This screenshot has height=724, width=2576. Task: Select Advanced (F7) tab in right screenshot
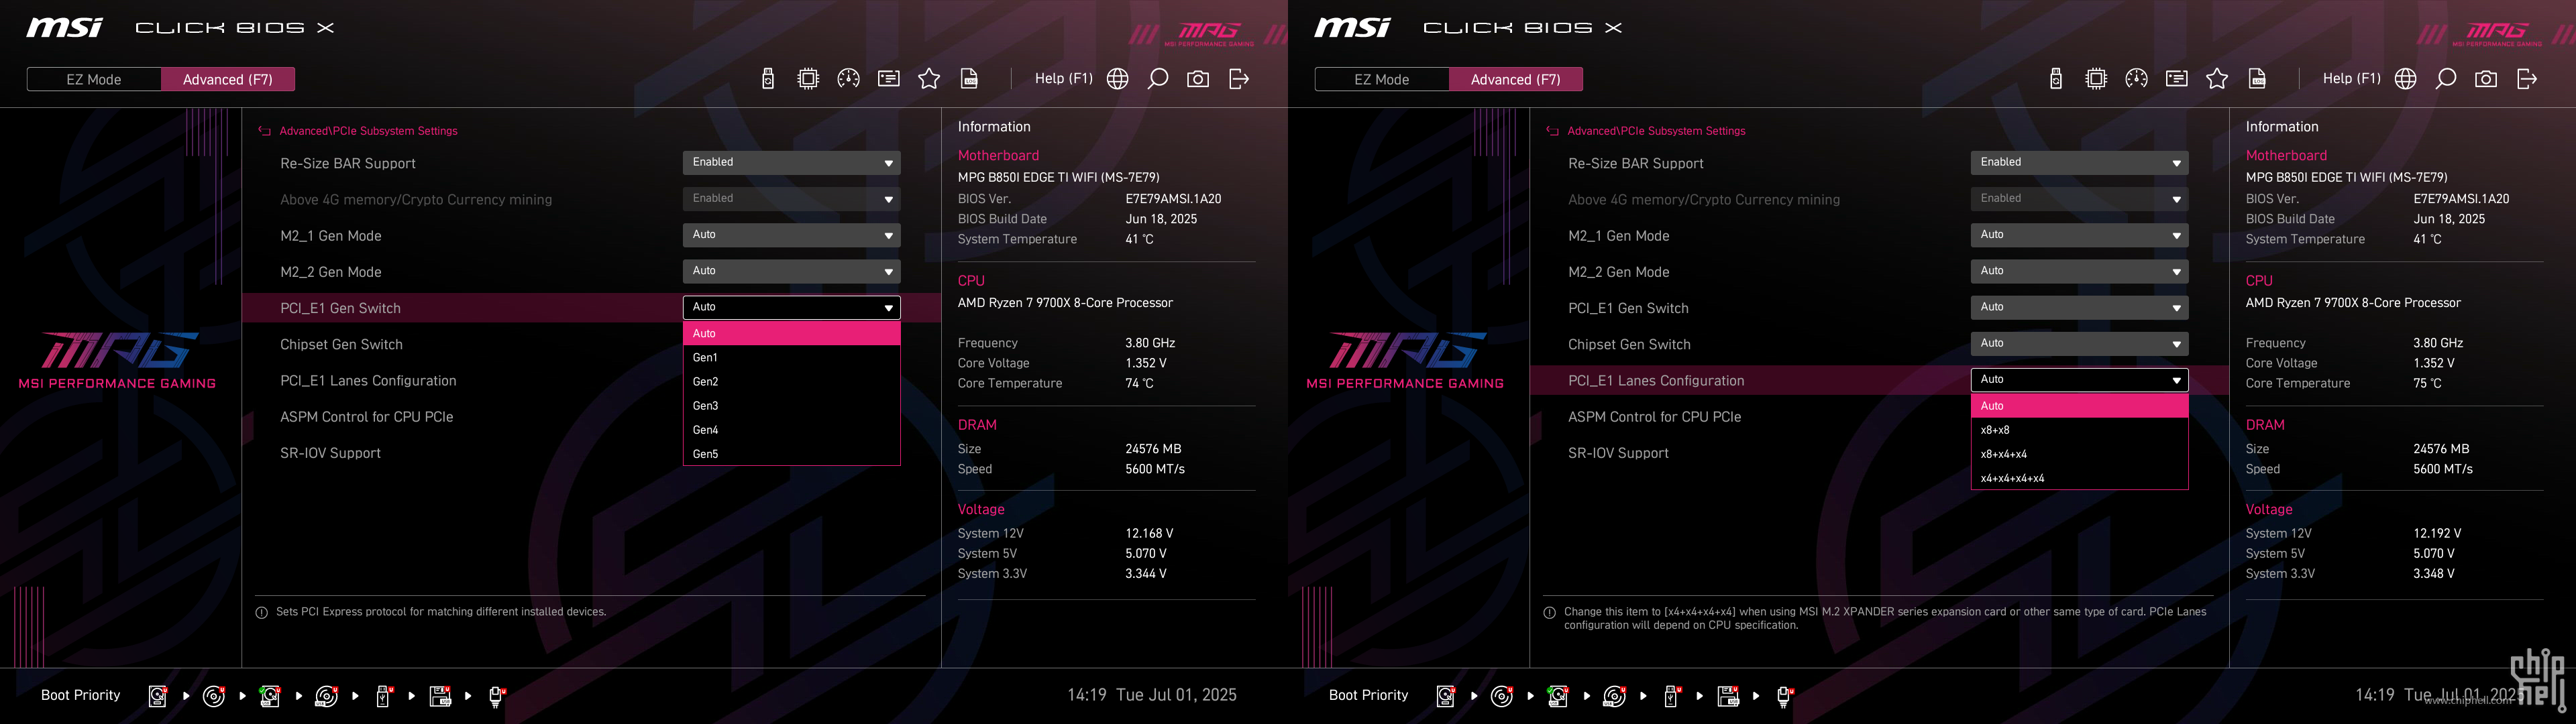pyautogui.click(x=1516, y=79)
